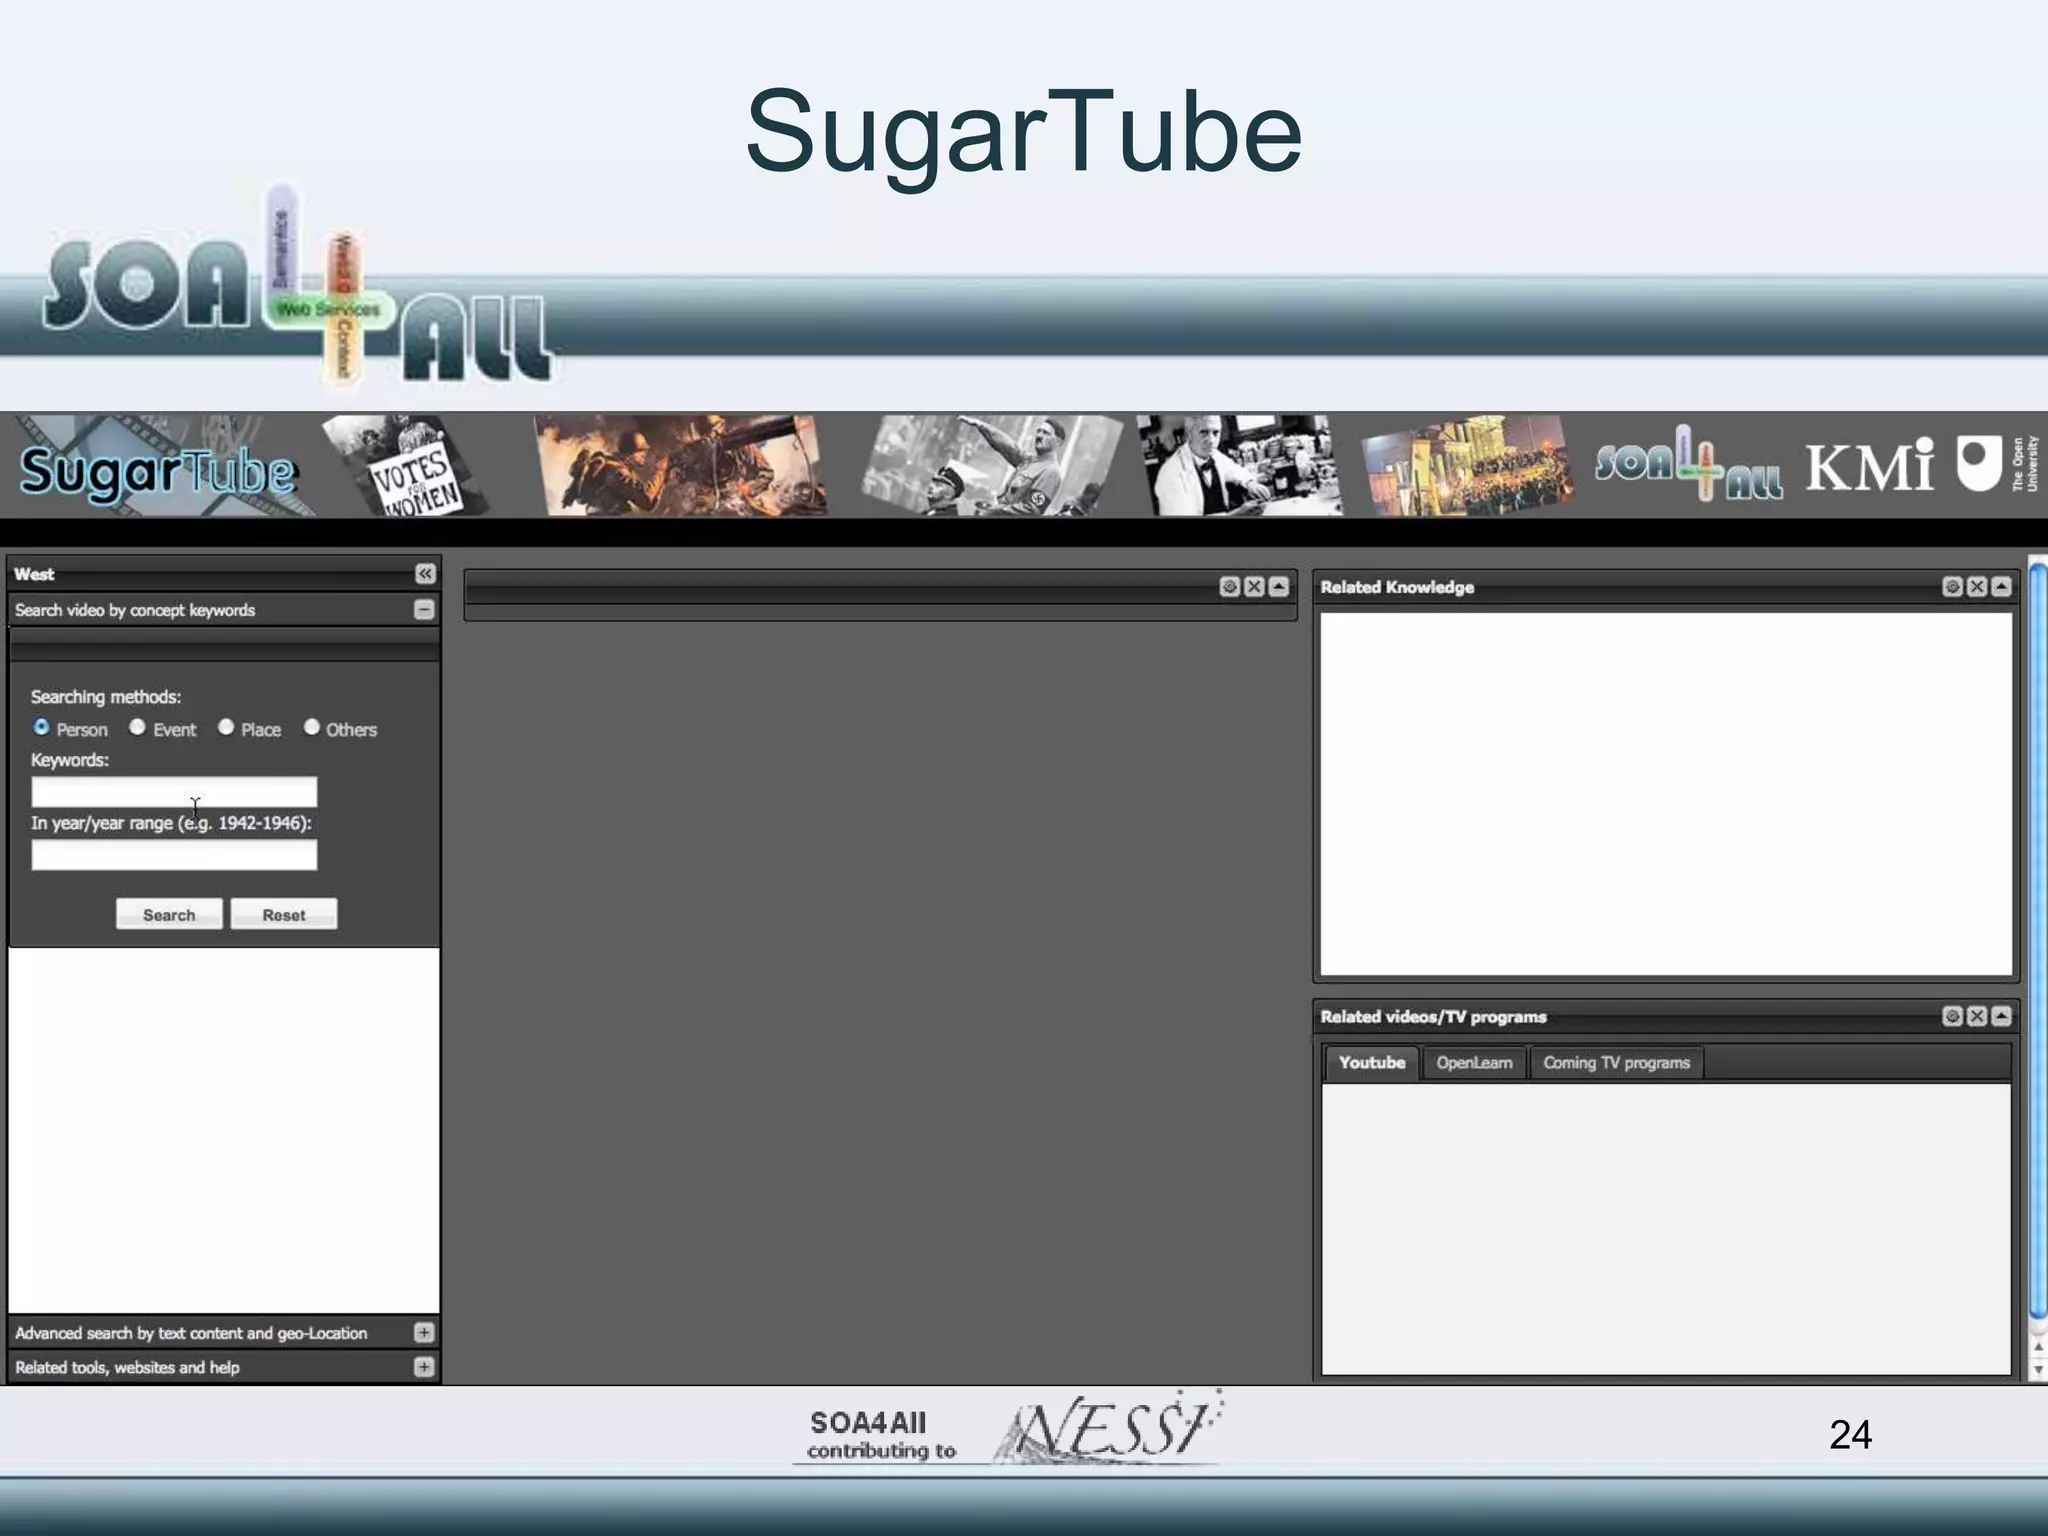Collapse the West side panel
This screenshot has width=2048, height=1536.
(x=425, y=574)
